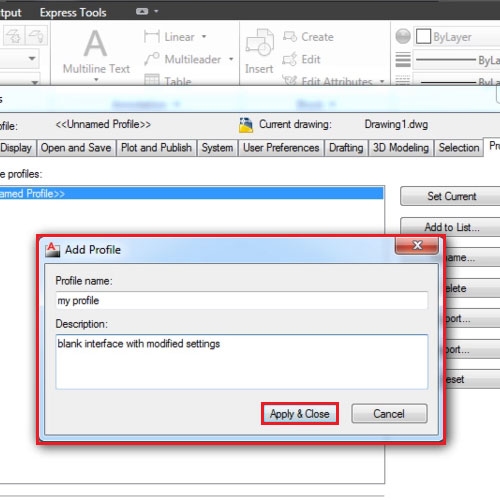Expand the ribbon options arrow beside minimize toggle
Screen dimensions: 500x500
click(x=156, y=12)
